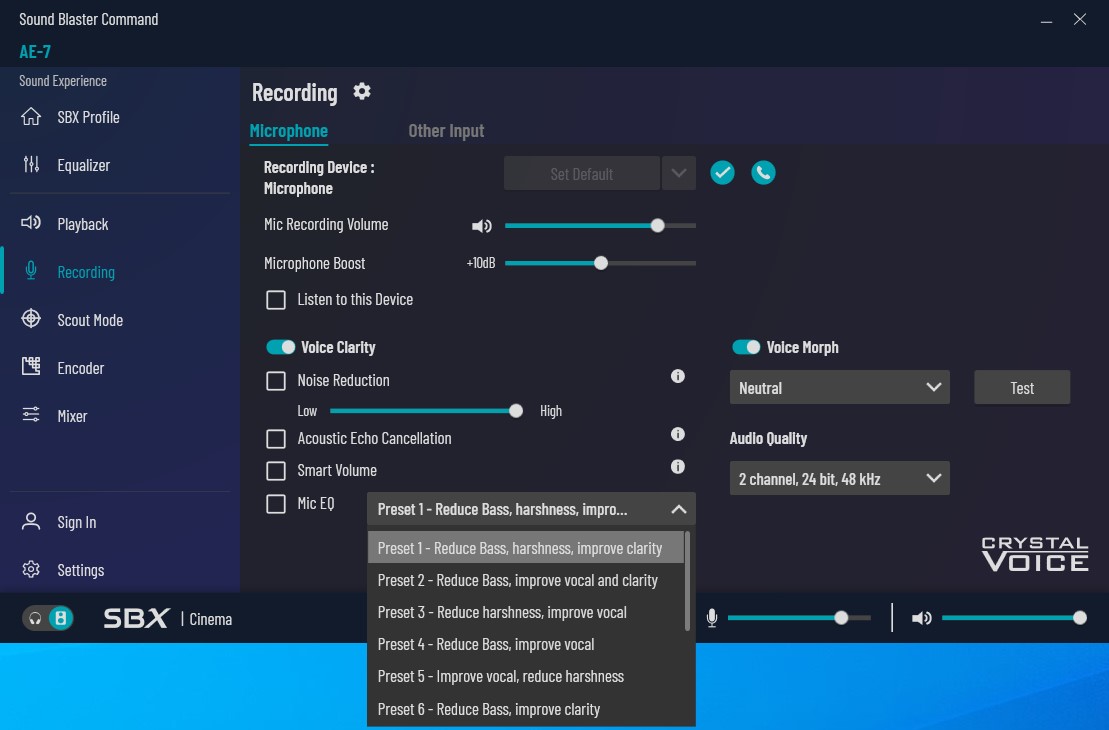The width and height of the screenshot is (1109, 730).
Task: Click the teal checkmark default device icon
Action: click(722, 173)
